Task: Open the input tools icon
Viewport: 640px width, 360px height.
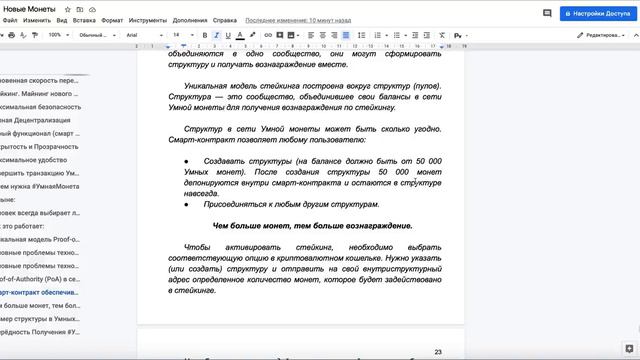Action: tap(458, 36)
